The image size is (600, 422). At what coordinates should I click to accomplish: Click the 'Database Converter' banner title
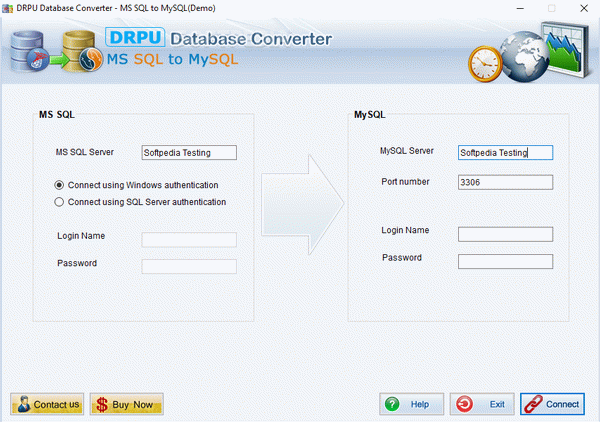tap(251, 39)
